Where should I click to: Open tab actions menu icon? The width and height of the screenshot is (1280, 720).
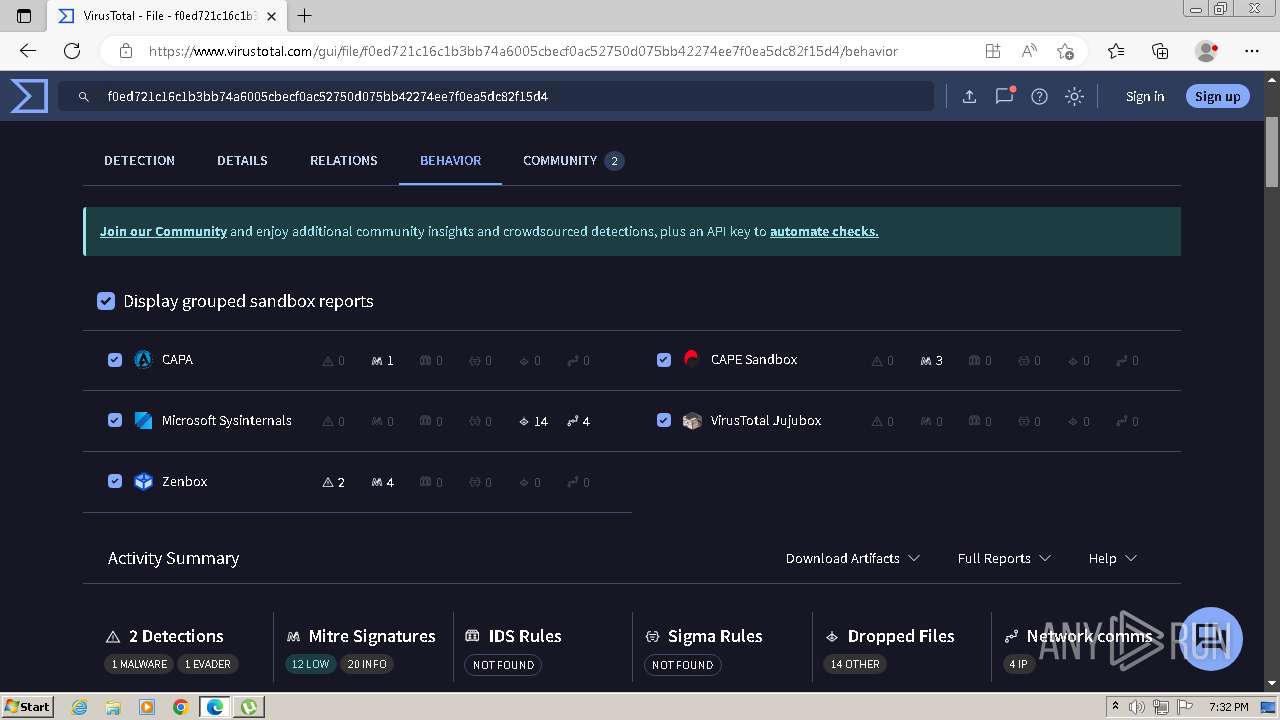pyautogui.click(x=24, y=16)
